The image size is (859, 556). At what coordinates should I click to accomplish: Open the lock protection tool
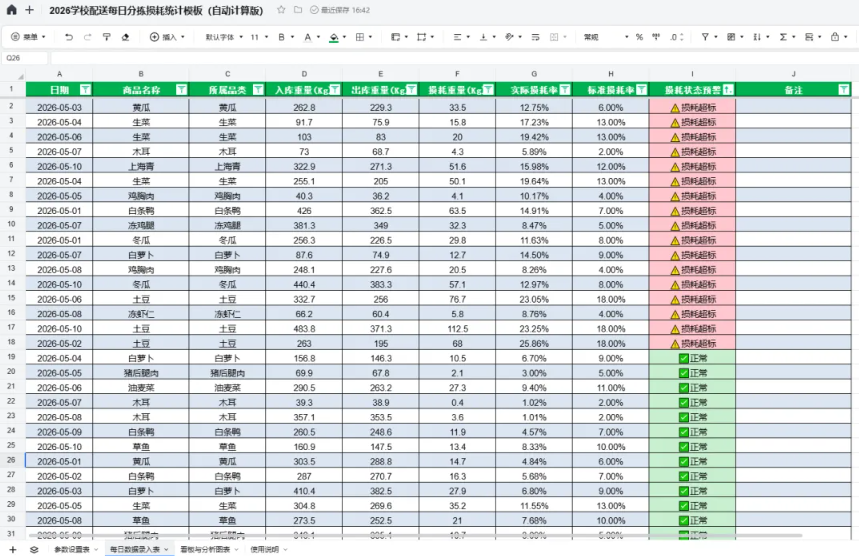[835, 37]
